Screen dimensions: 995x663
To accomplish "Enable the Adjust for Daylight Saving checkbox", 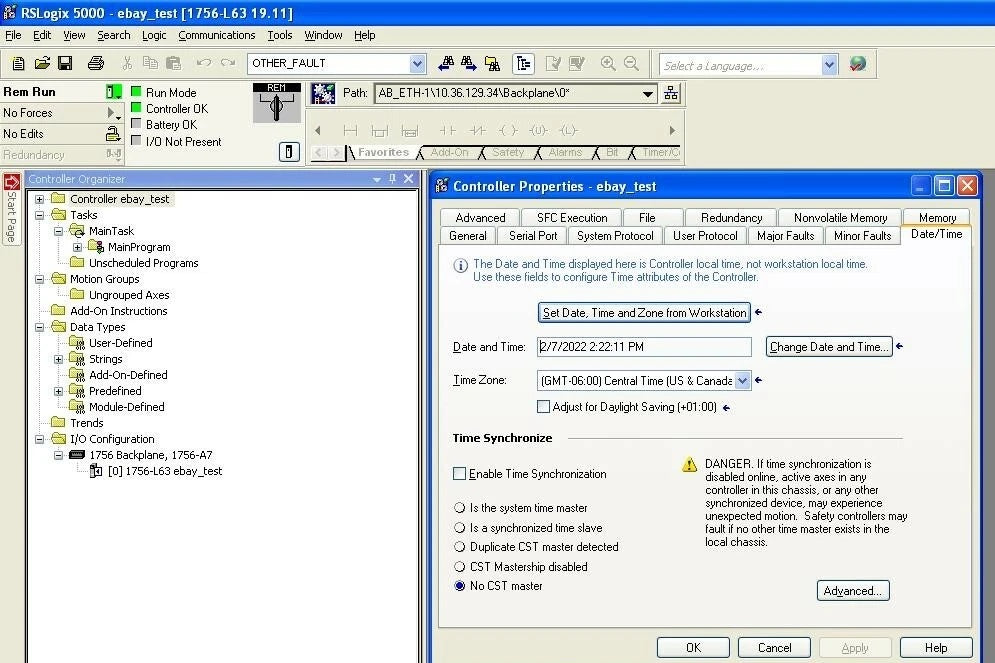I will (543, 407).
